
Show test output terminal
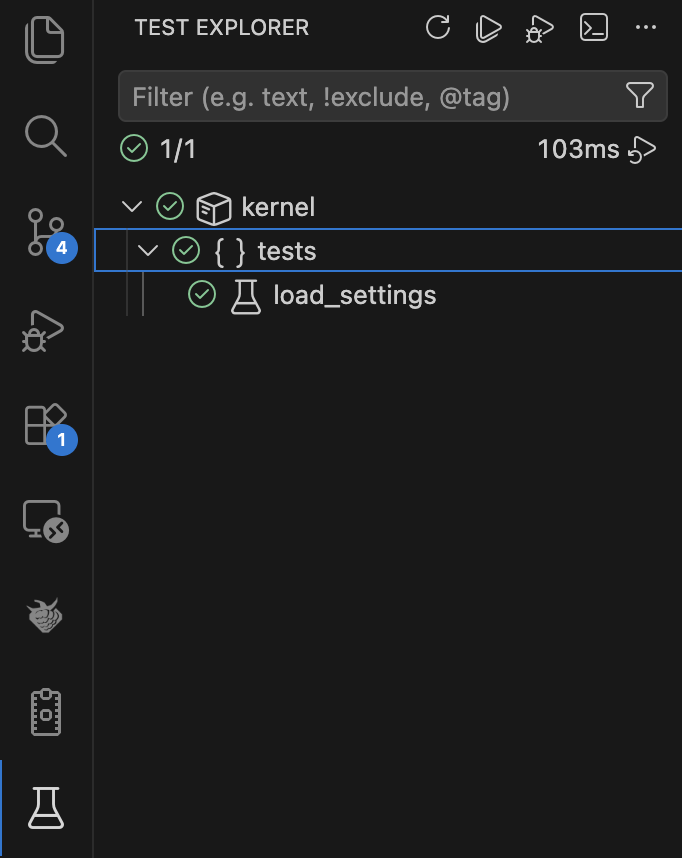pyautogui.click(x=594, y=28)
